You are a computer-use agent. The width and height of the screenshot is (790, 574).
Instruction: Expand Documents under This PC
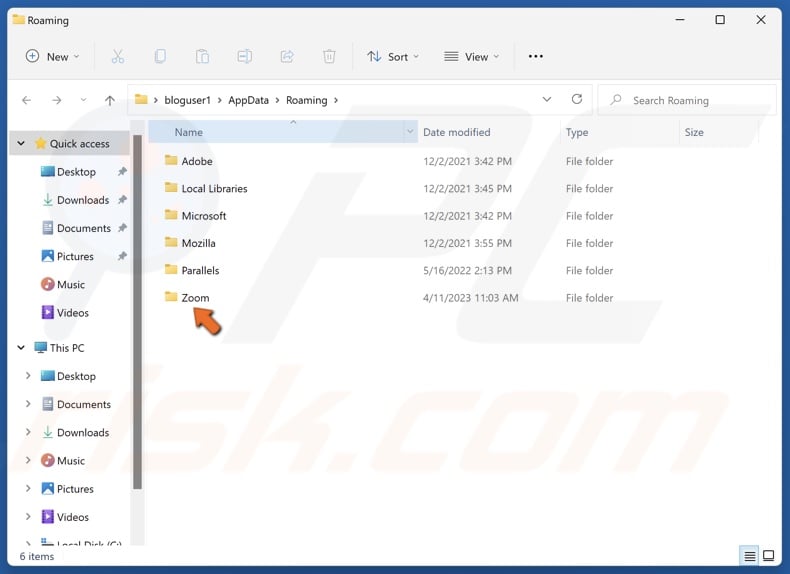[x=28, y=404]
